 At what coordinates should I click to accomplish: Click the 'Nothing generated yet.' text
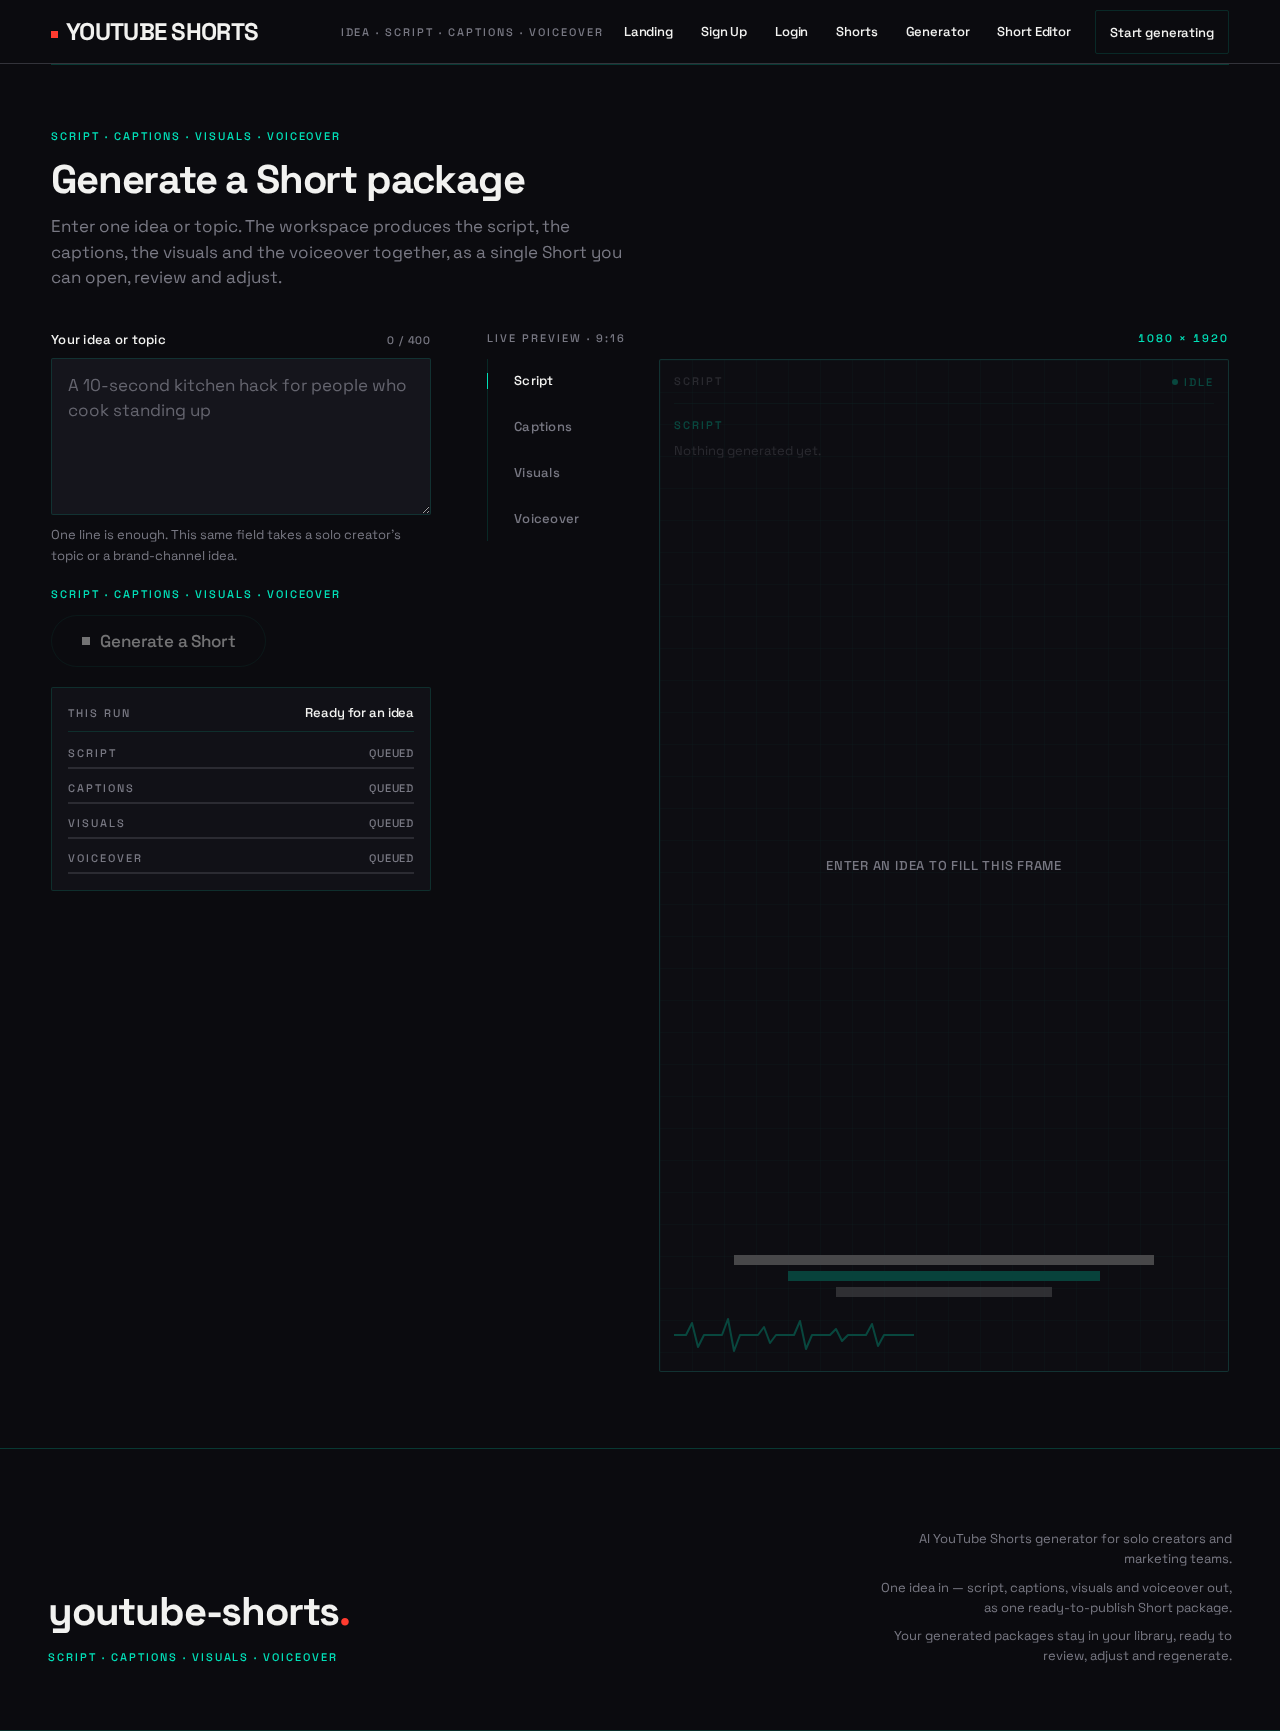747,451
